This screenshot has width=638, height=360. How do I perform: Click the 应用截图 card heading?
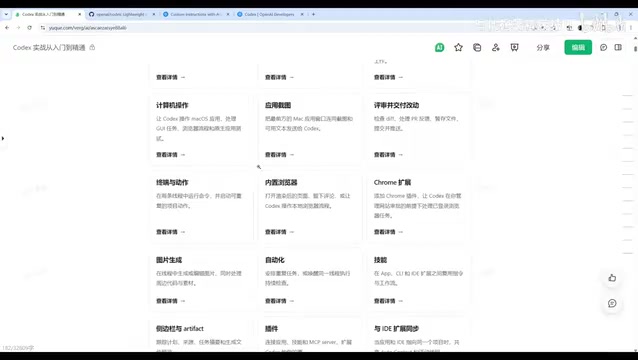click(x=278, y=105)
